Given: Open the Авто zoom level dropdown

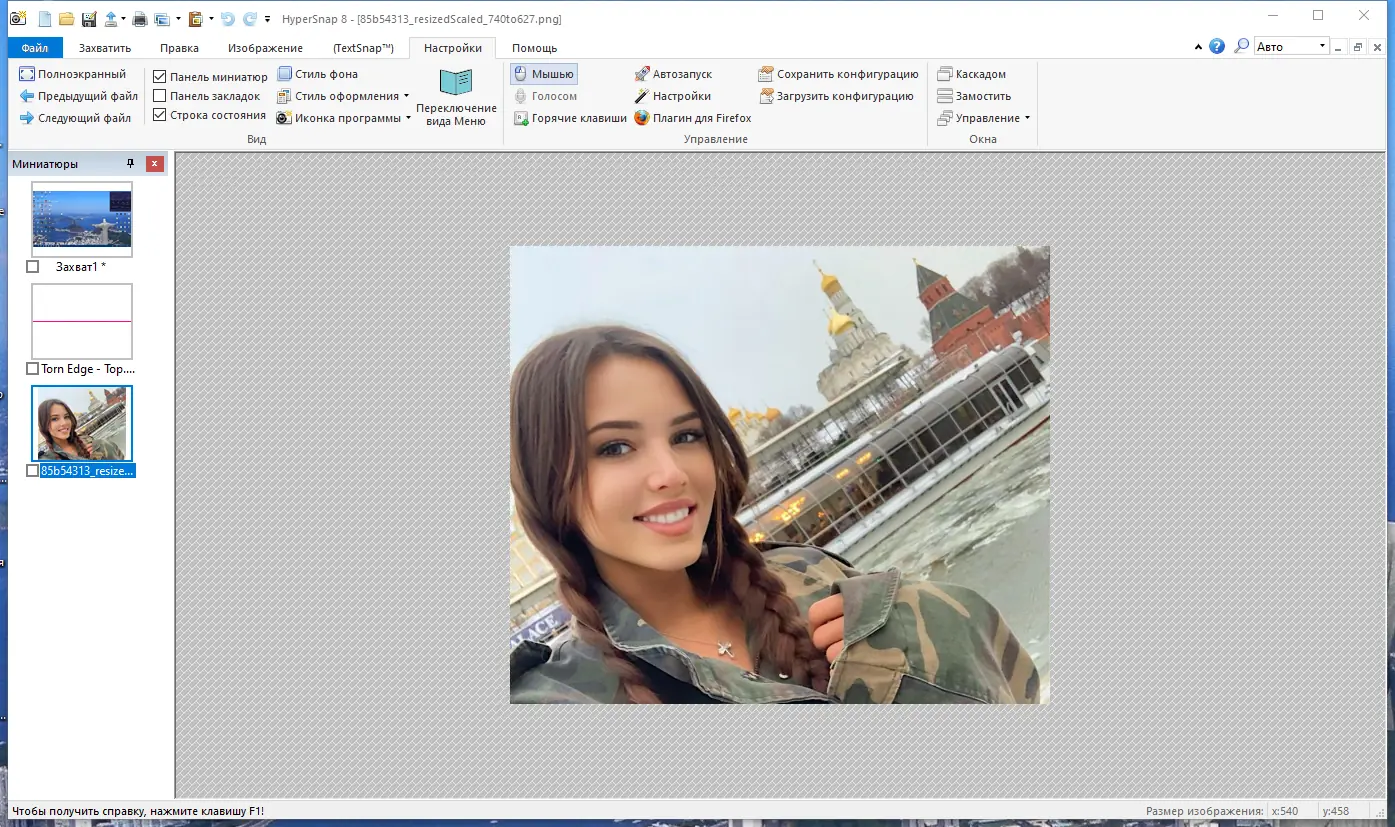Looking at the screenshot, I should [x=1320, y=45].
